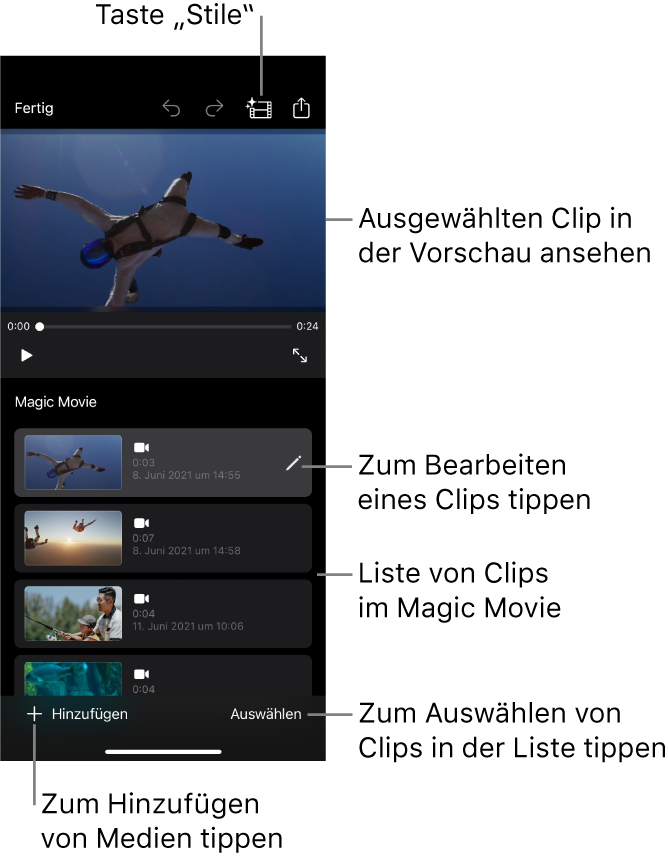Edit the first clip with pencil icon
Viewport: 668px width, 859px height.
(292, 463)
